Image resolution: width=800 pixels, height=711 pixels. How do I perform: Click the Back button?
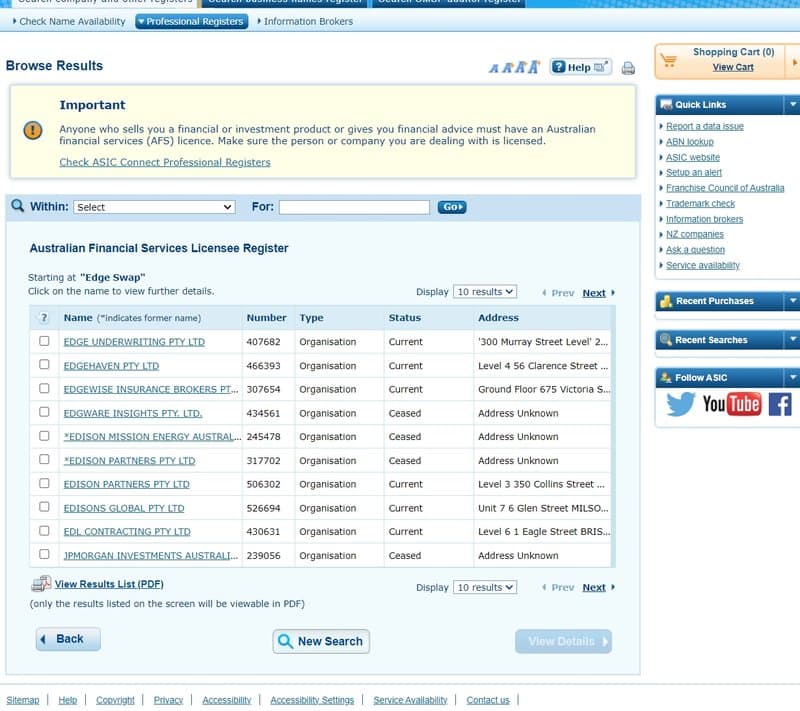(68, 639)
